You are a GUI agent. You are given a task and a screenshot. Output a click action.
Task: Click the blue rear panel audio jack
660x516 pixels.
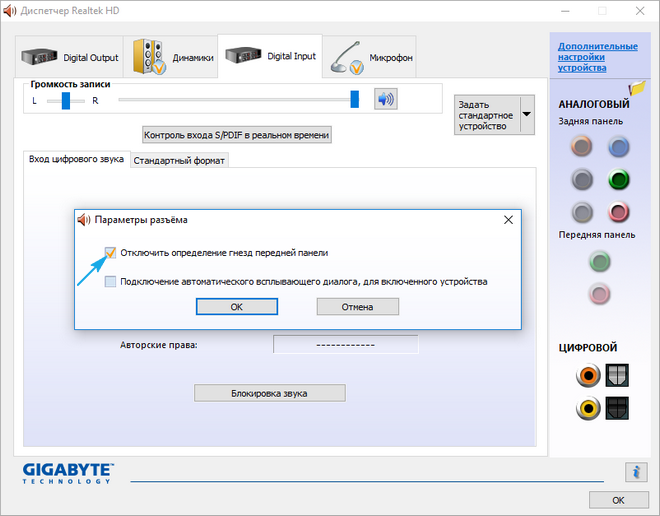click(x=619, y=148)
